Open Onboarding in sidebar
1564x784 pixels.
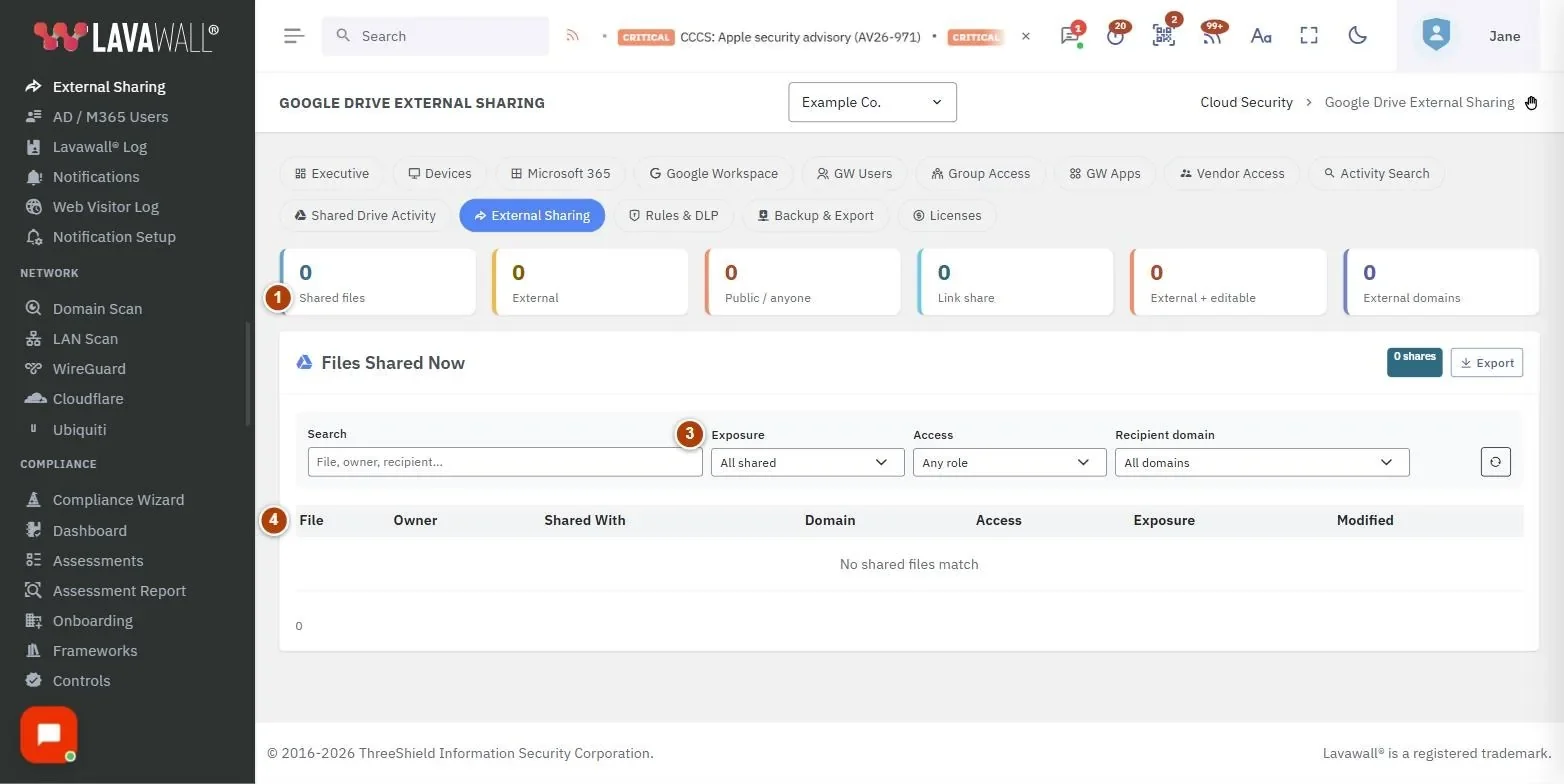tap(92, 621)
